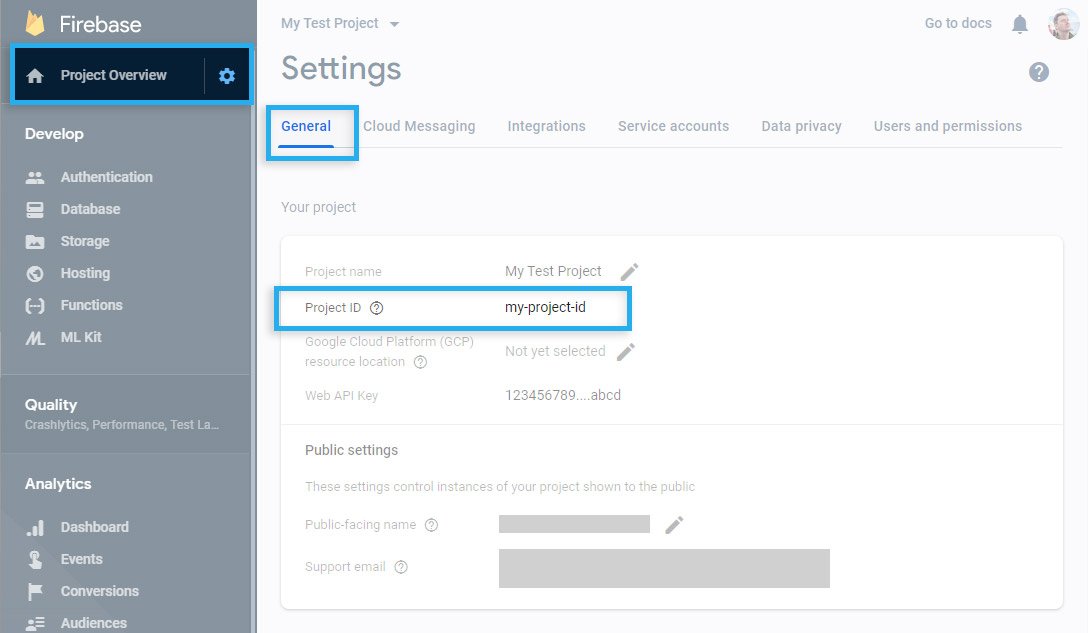Expand the My Test Project dropdown
The width and height of the screenshot is (1088, 633).
pos(340,24)
